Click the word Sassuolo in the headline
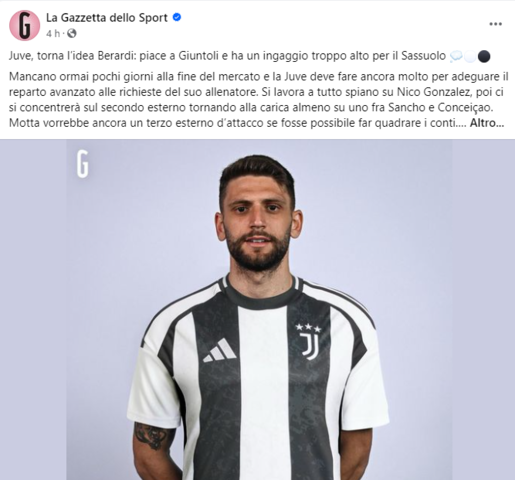 tap(423, 56)
